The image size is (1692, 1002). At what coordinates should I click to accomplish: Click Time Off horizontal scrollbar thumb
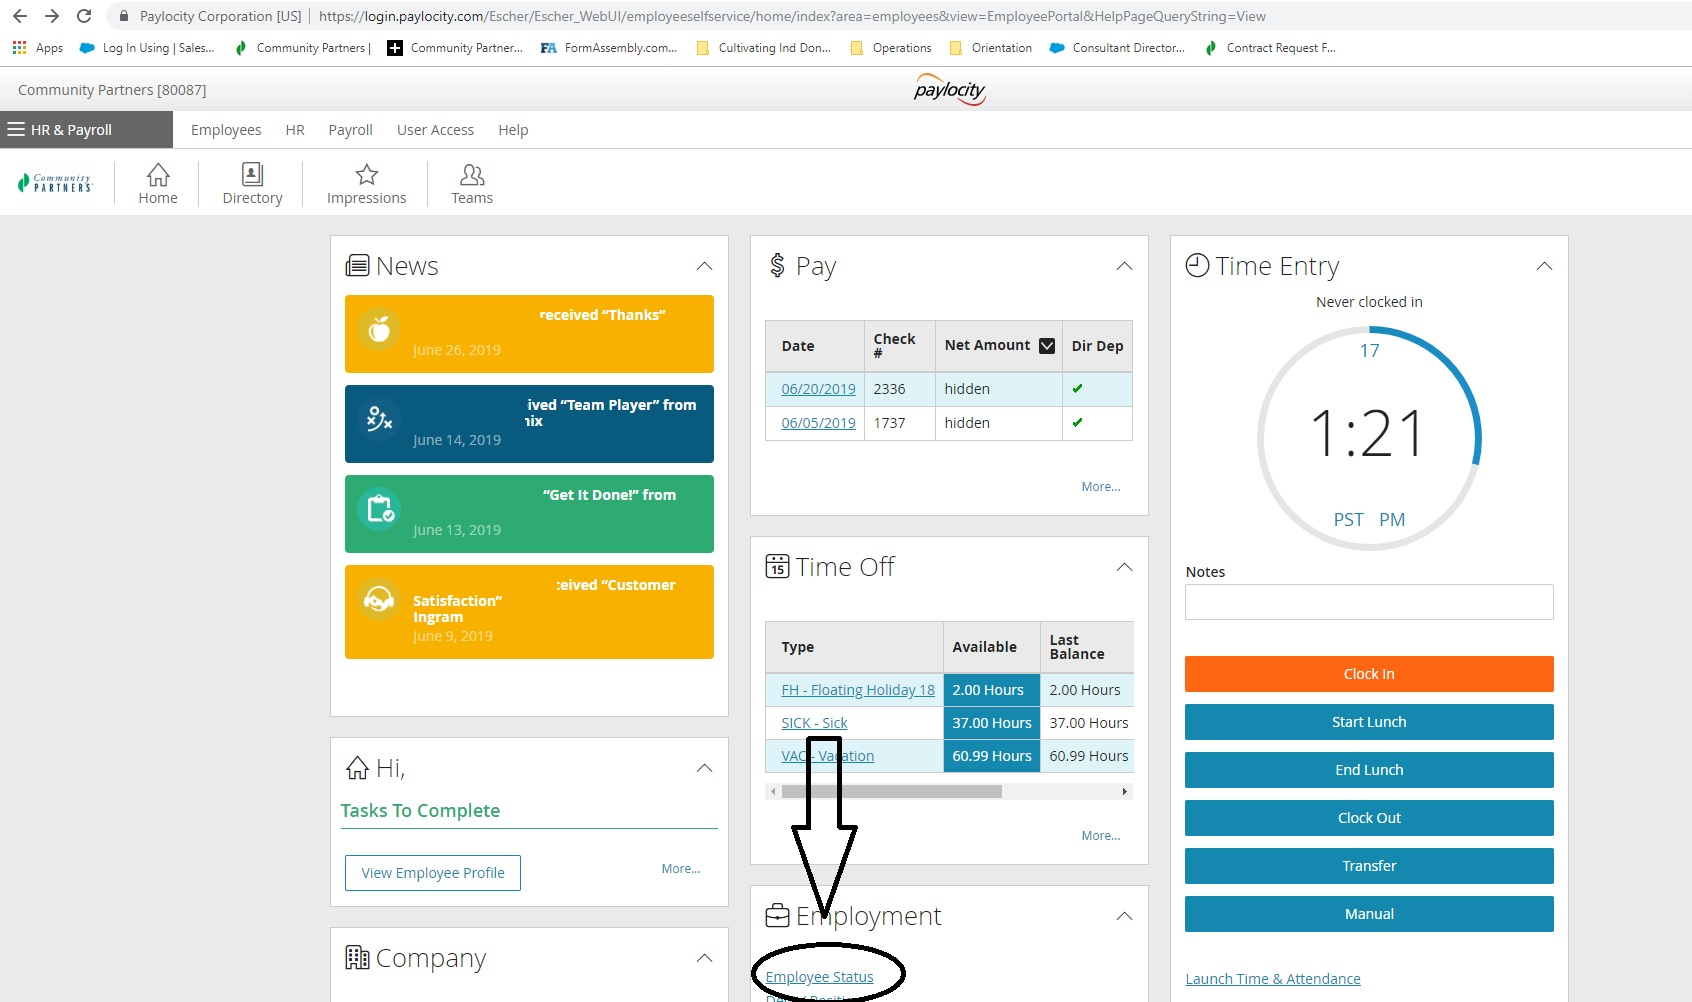click(x=891, y=791)
